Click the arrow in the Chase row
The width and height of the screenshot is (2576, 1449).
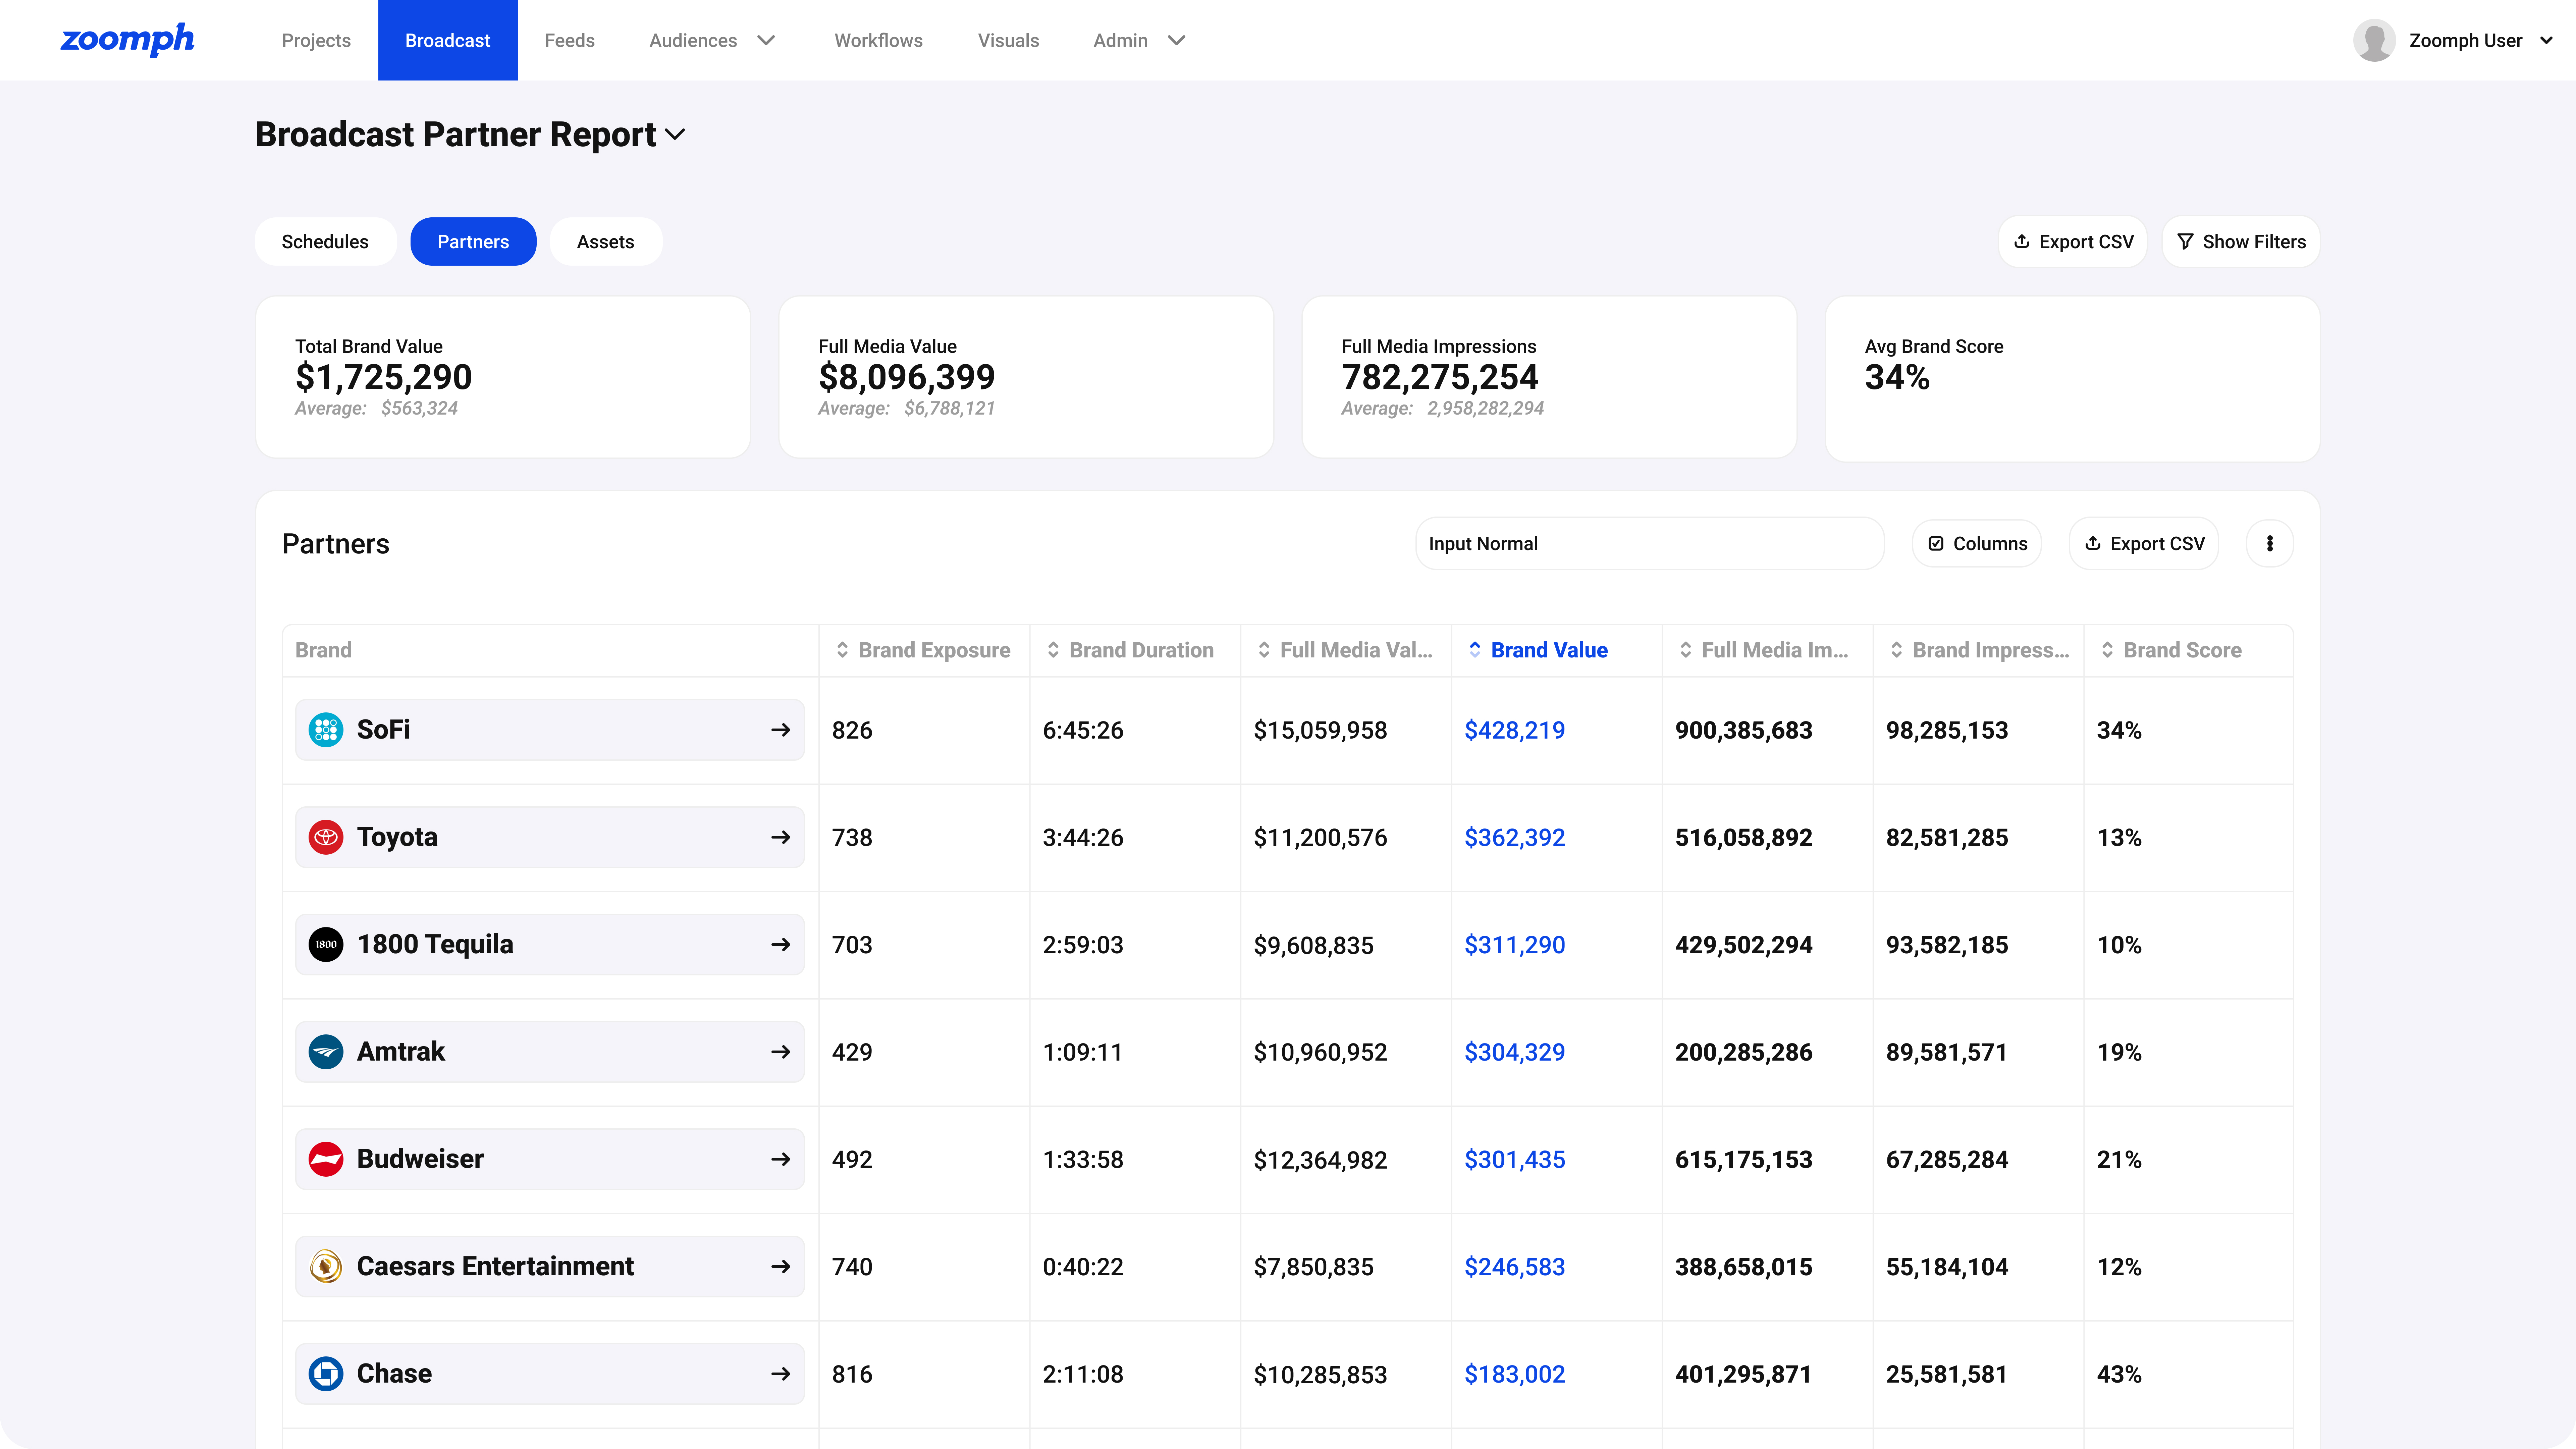pyautogui.click(x=781, y=1374)
